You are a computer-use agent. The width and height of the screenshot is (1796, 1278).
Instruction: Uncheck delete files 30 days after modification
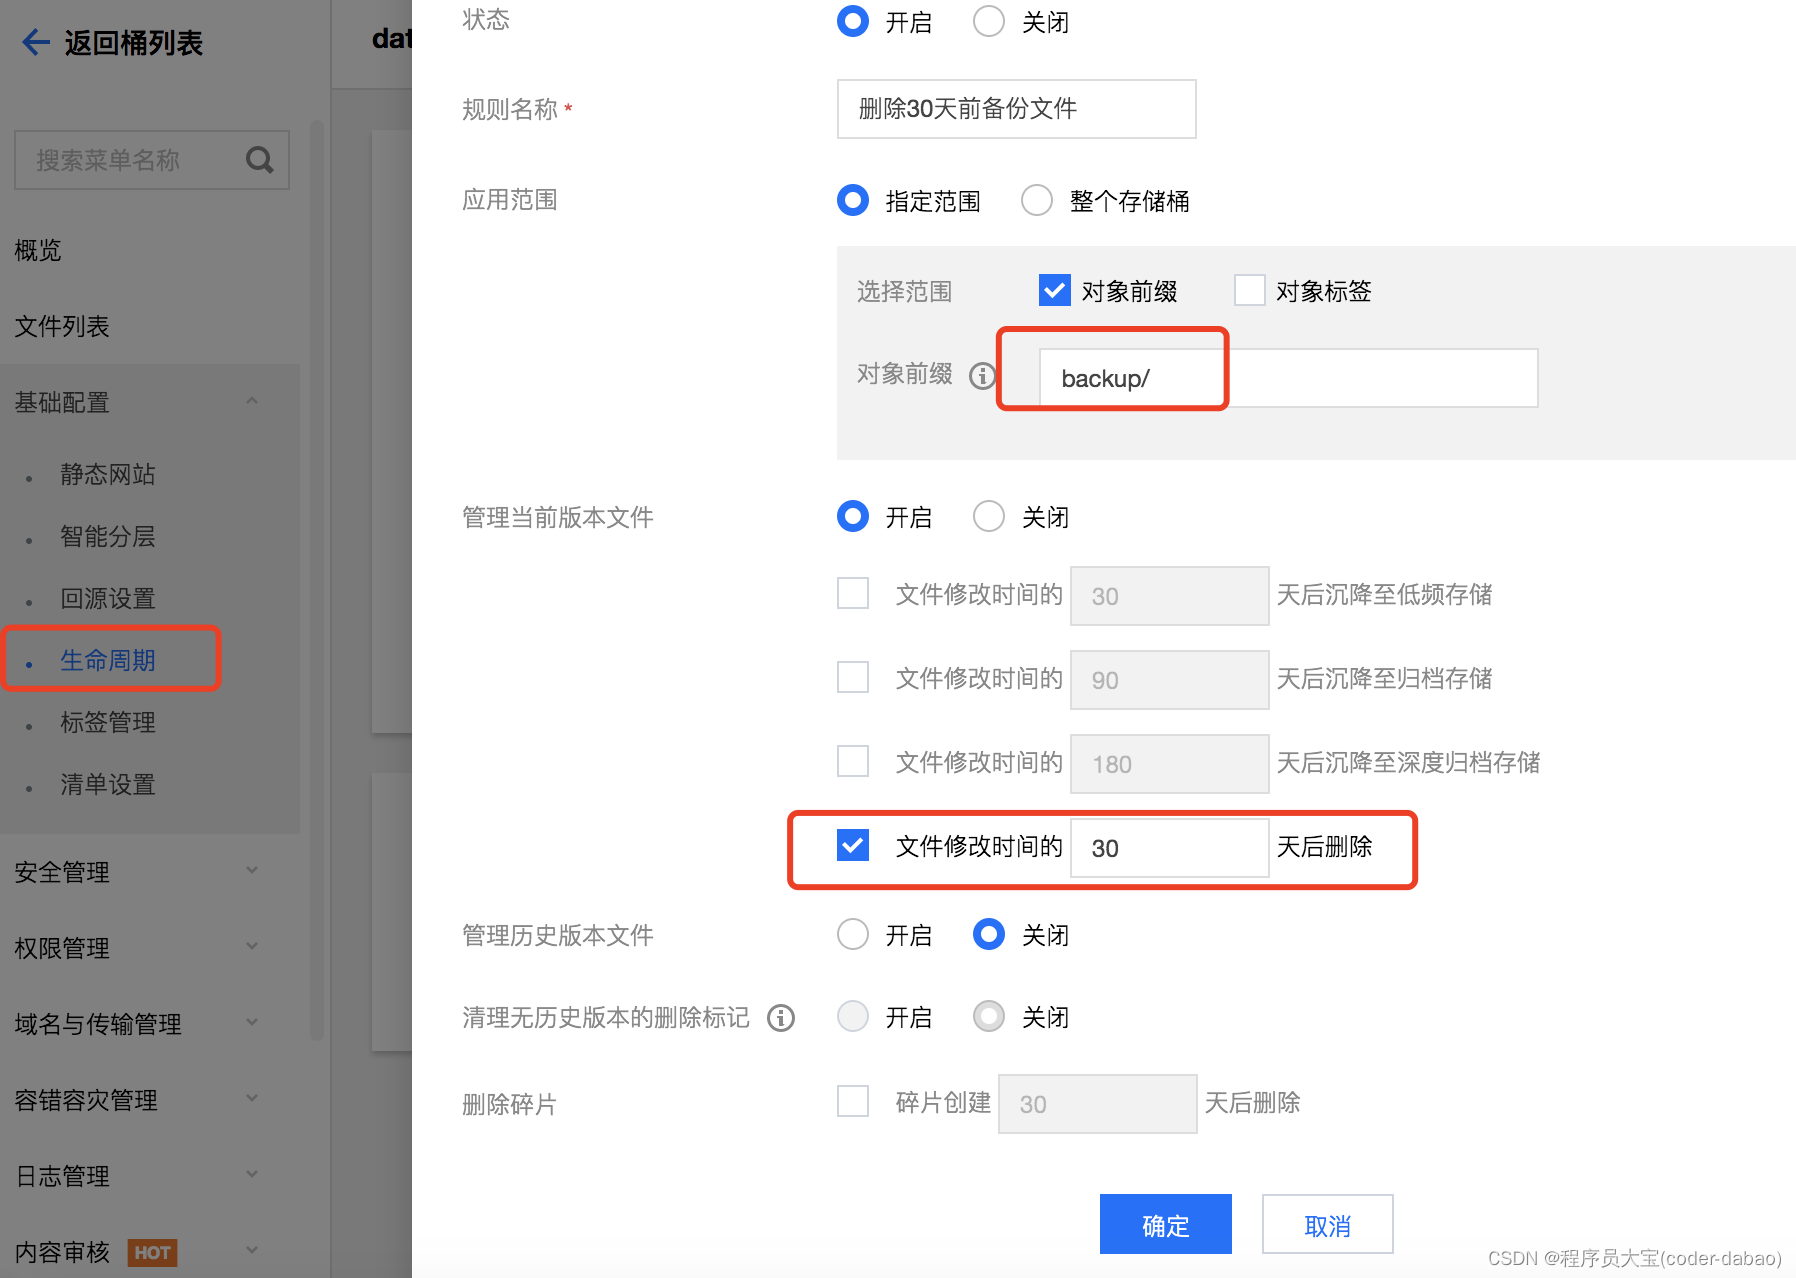click(x=852, y=846)
